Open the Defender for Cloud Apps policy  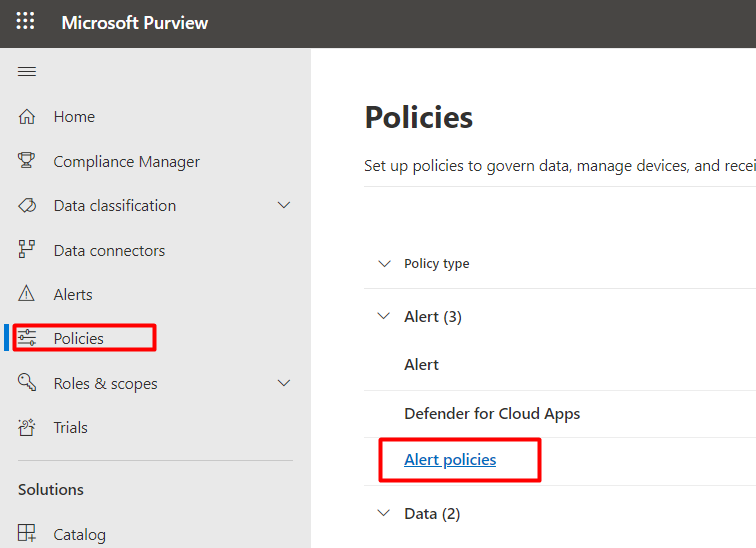(492, 413)
